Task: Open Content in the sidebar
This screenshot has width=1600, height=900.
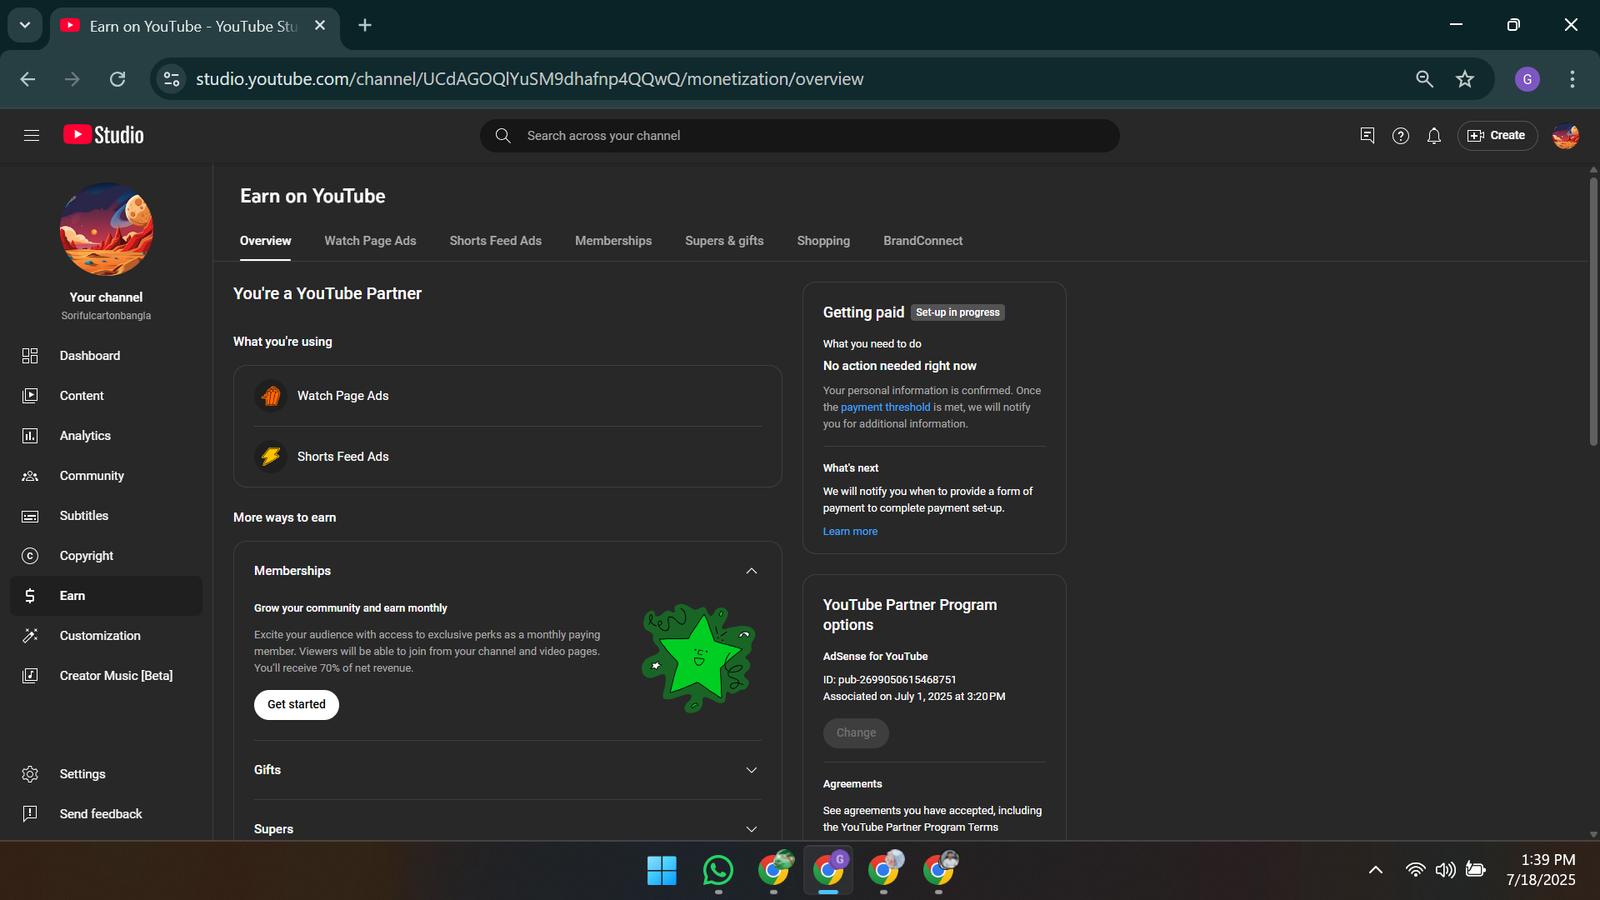Action: pyautogui.click(x=106, y=396)
